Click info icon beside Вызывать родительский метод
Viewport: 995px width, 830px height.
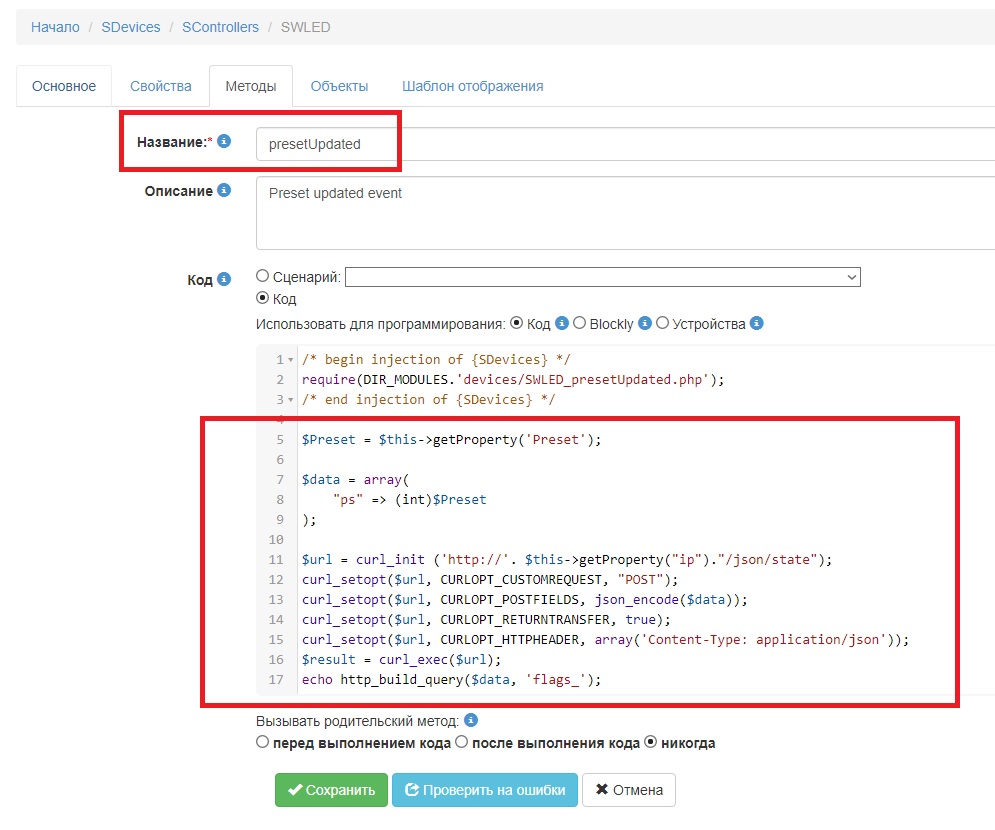tap(472, 720)
